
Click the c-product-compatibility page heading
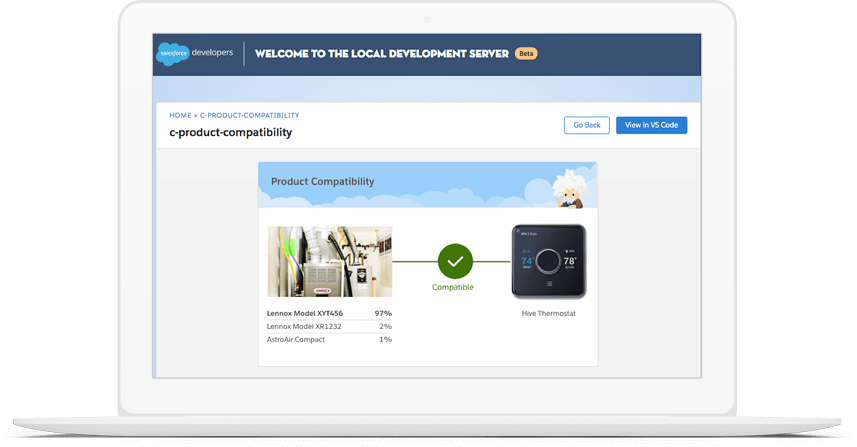(x=231, y=132)
